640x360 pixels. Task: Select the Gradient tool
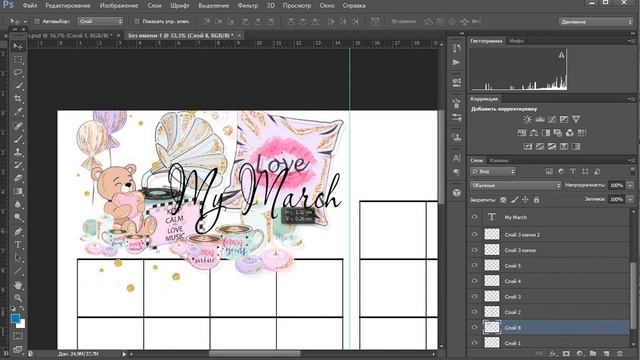(x=18, y=191)
